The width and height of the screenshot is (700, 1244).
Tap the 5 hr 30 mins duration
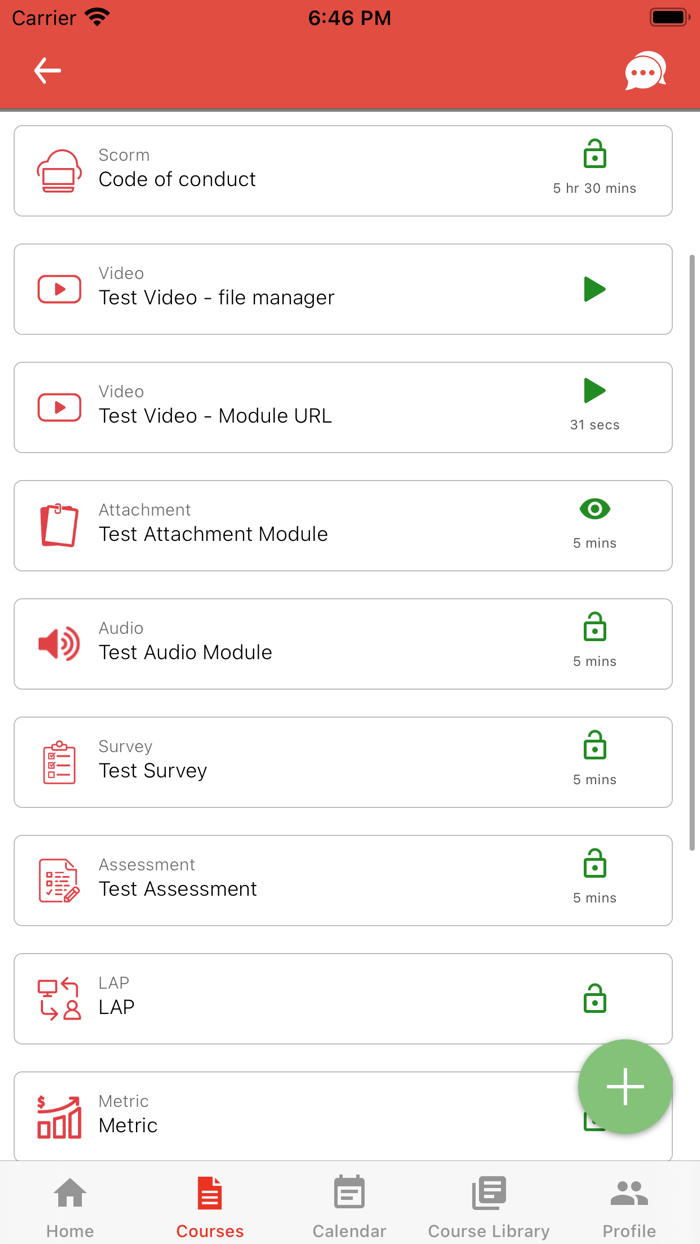595,188
